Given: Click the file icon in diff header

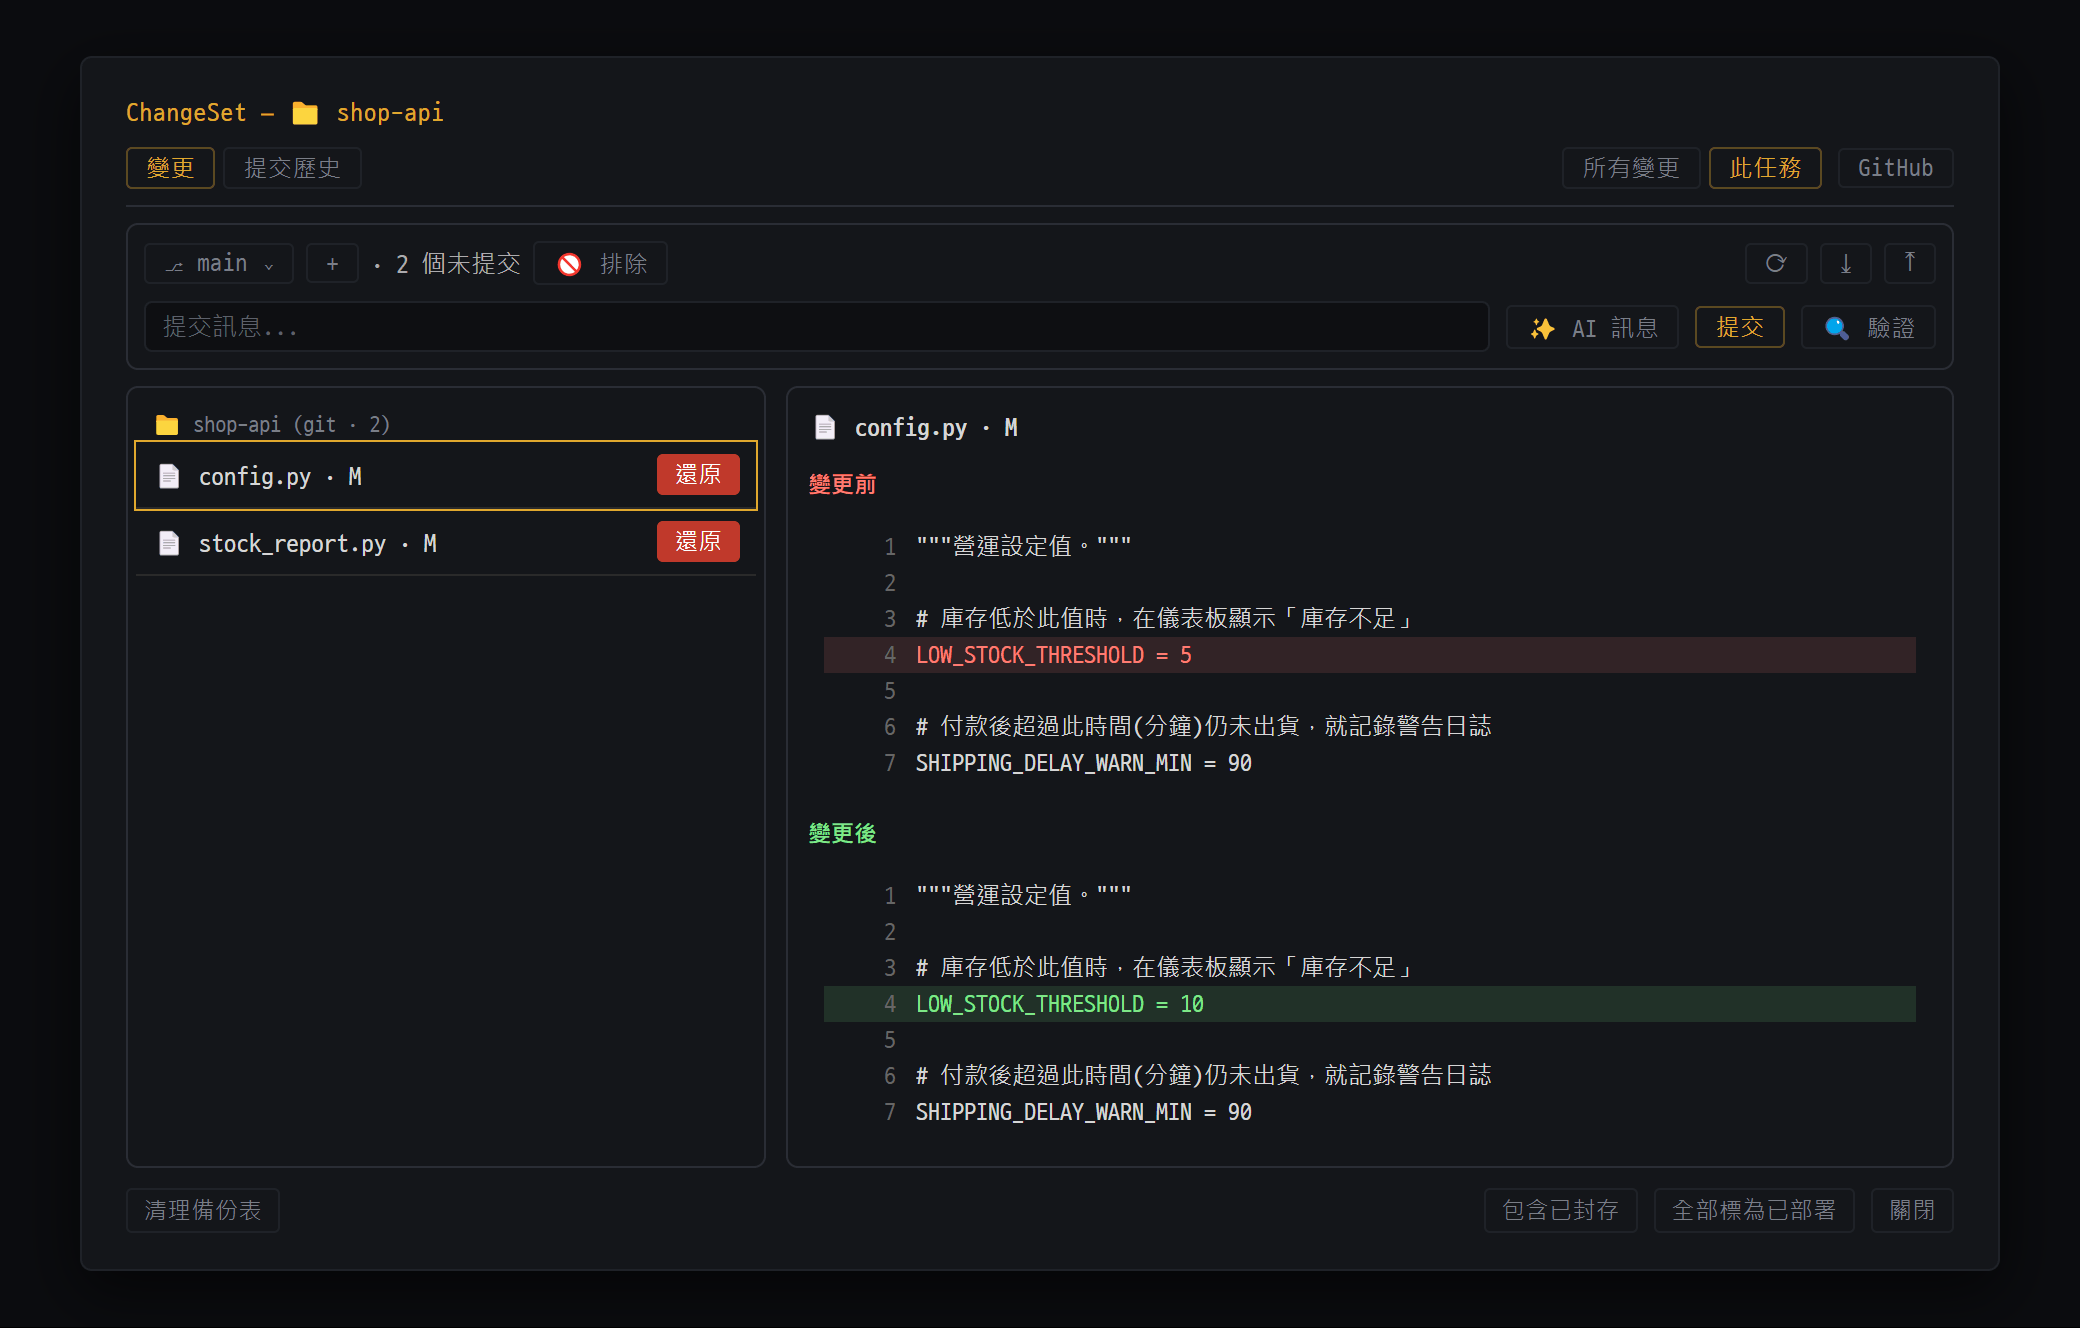Looking at the screenshot, I should pyautogui.click(x=825, y=427).
